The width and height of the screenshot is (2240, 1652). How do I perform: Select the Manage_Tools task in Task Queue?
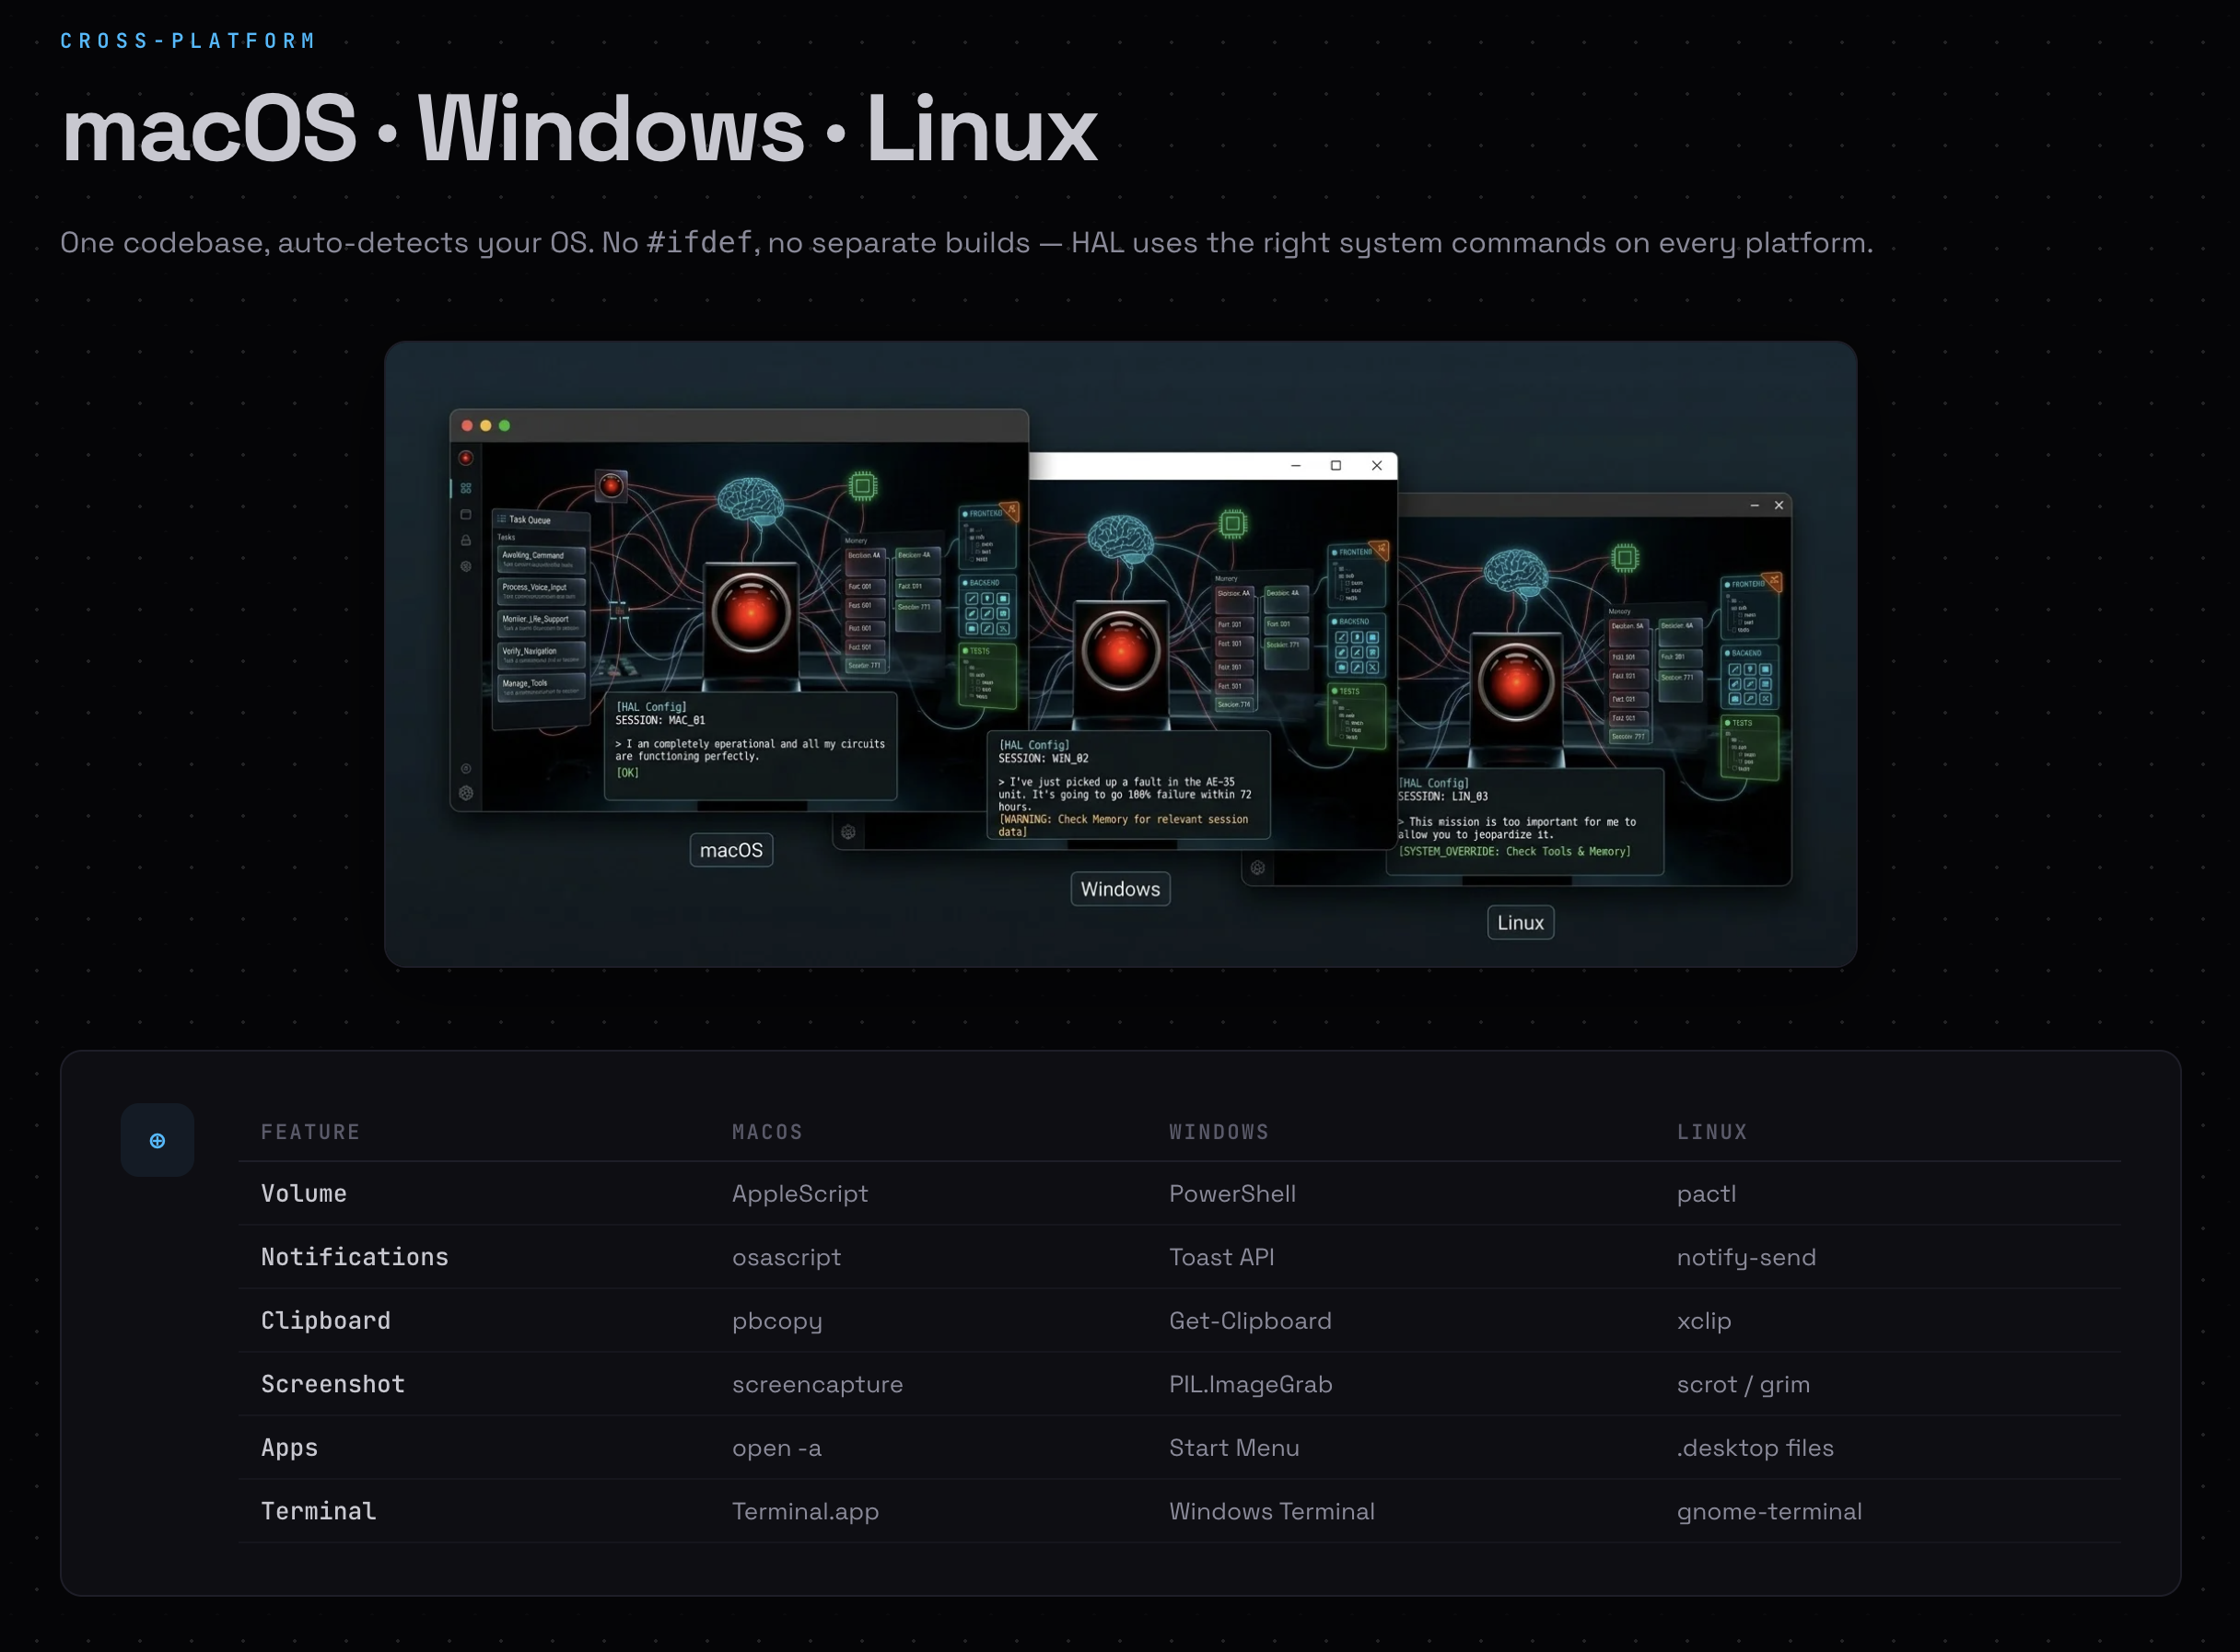pyautogui.click(x=541, y=687)
